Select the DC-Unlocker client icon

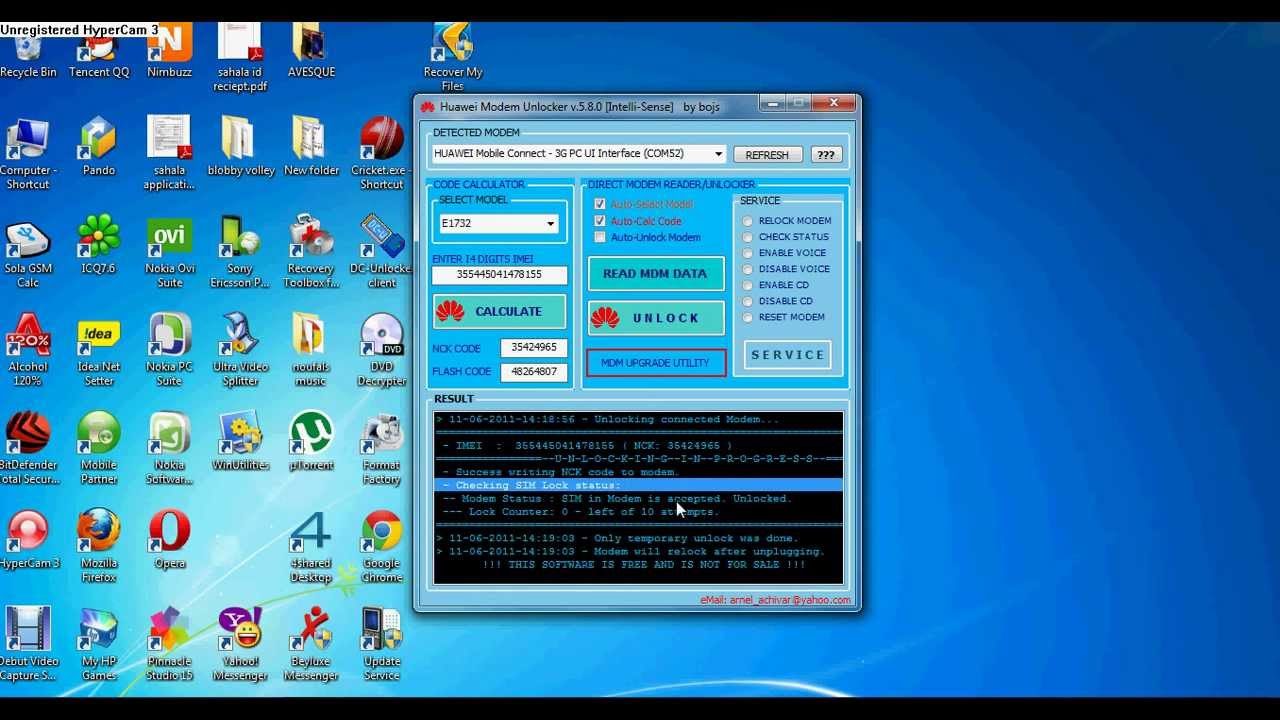(382, 251)
